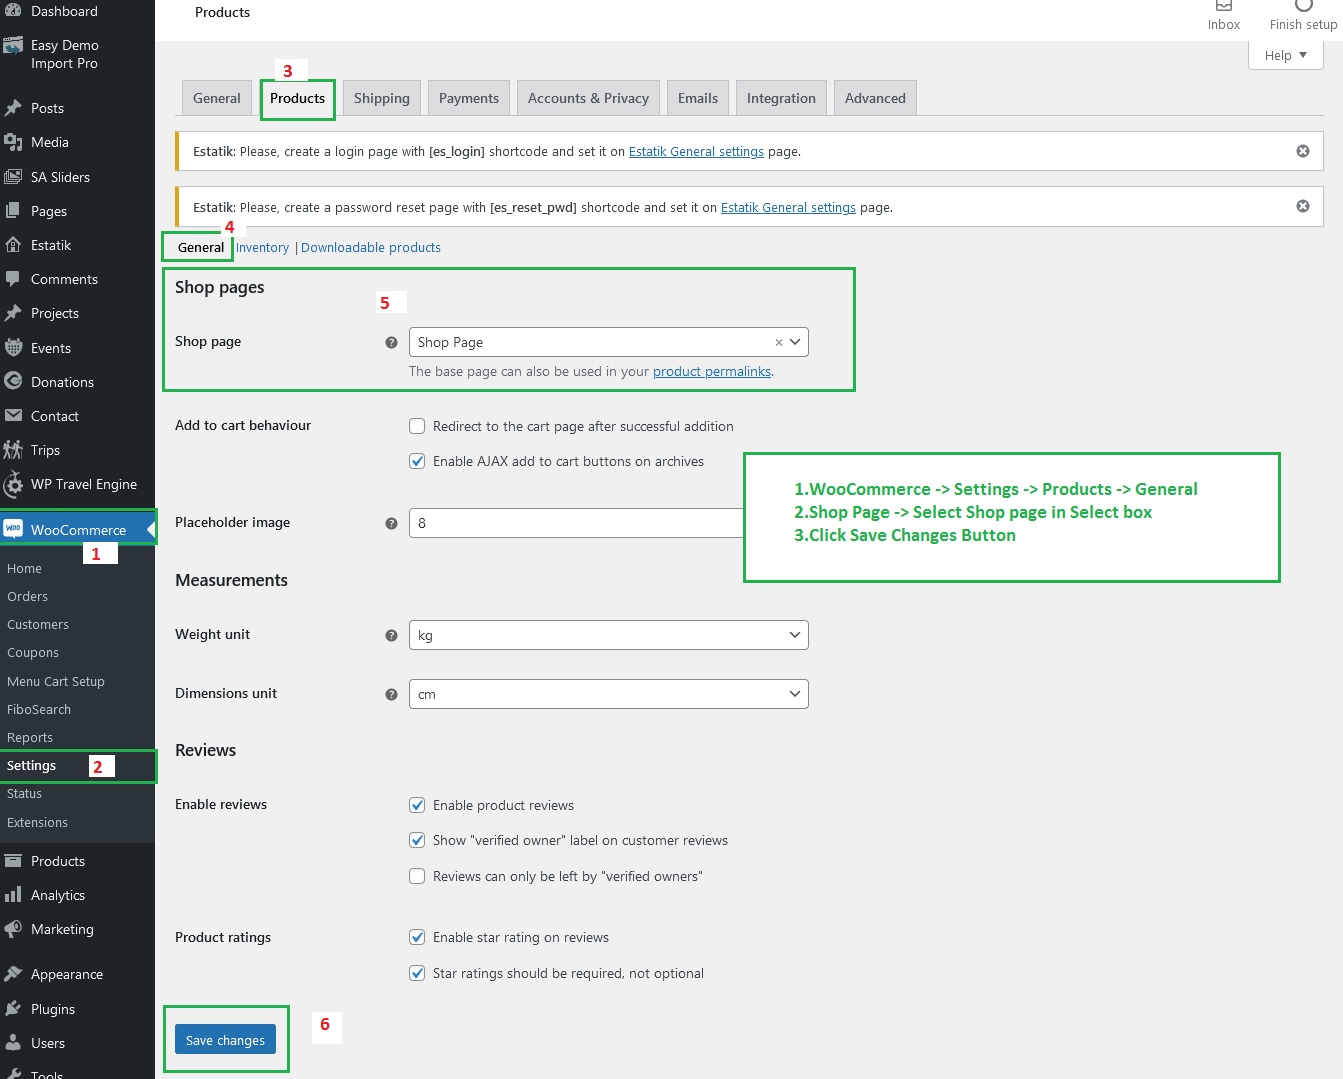The height and width of the screenshot is (1079, 1343).
Task: Toggle Enable product reviews checkbox
Action: tap(417, 805)
